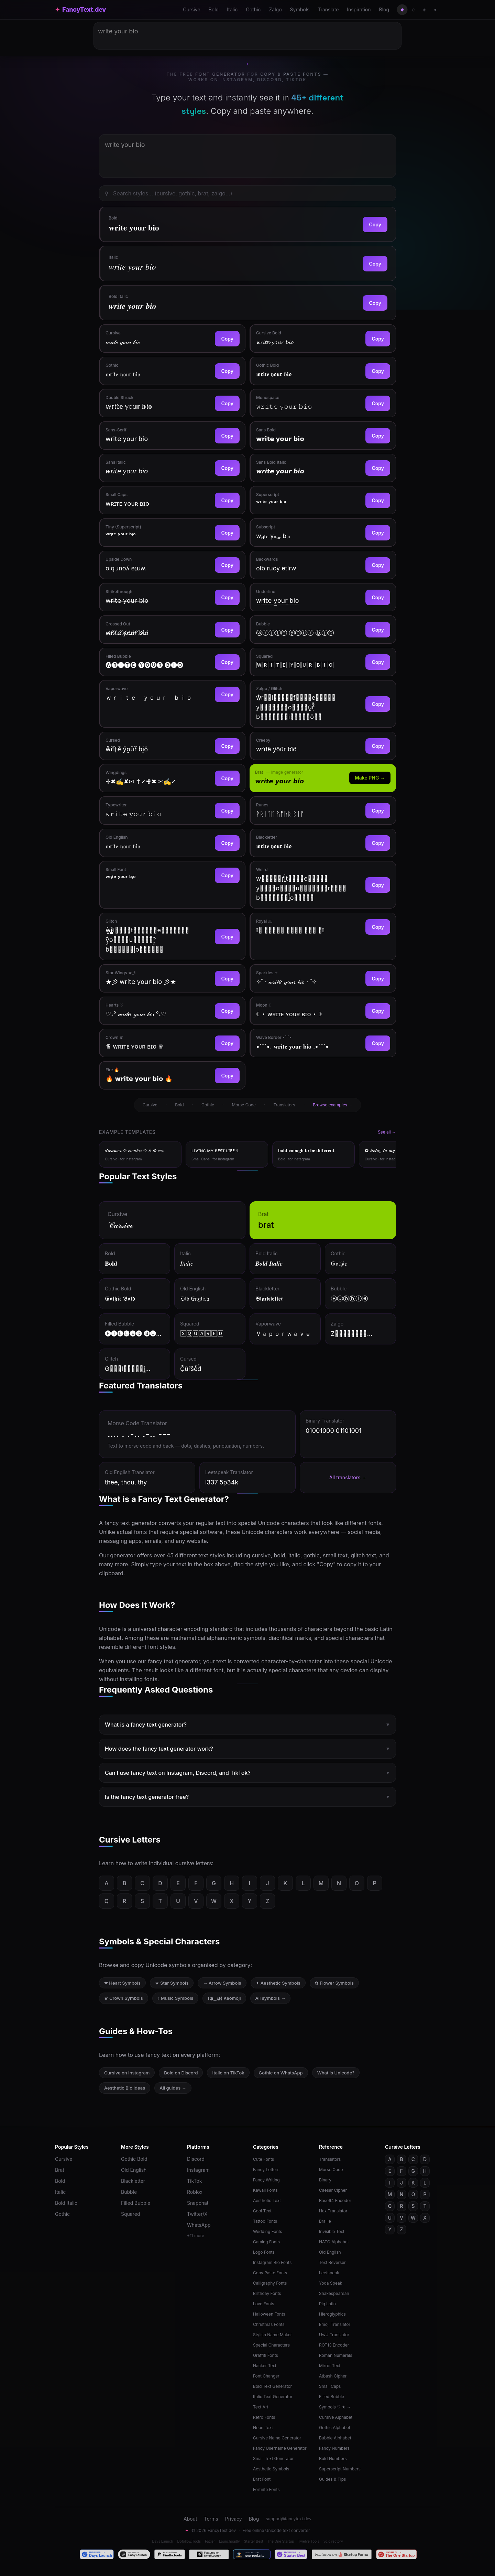Open the Italic on TikTok guide
The image size is (495, 2576).
point(228,2073)
